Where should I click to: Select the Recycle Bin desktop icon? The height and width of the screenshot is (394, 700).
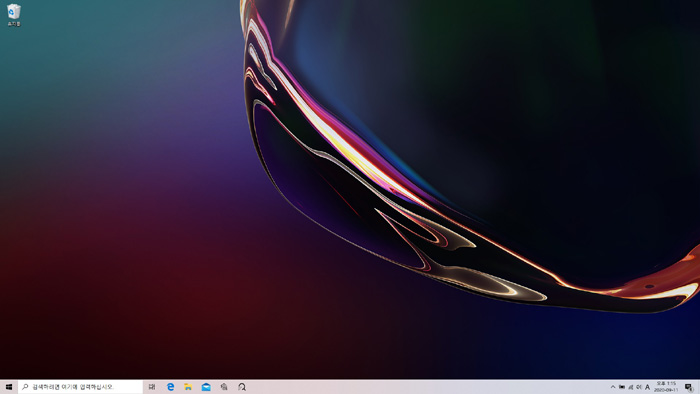point(14,15)
